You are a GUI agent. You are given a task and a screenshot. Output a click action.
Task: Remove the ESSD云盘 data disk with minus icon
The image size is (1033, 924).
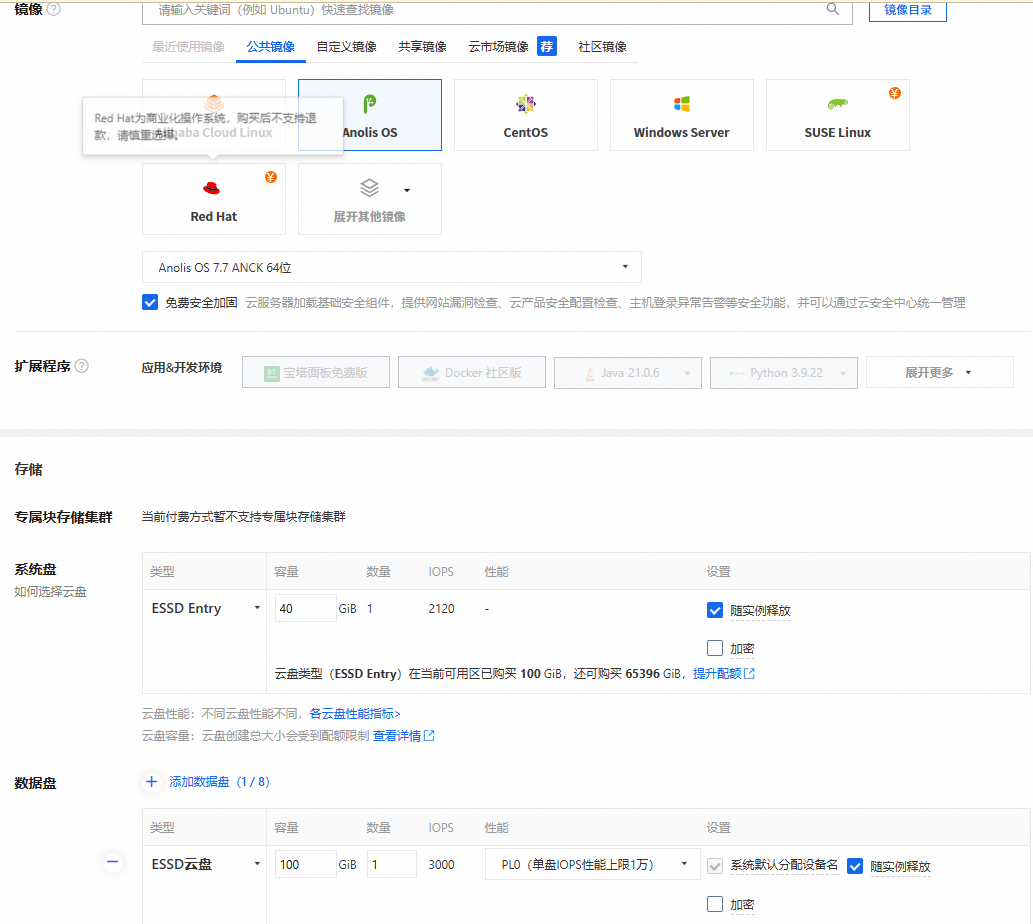click(x=113, y=861)
